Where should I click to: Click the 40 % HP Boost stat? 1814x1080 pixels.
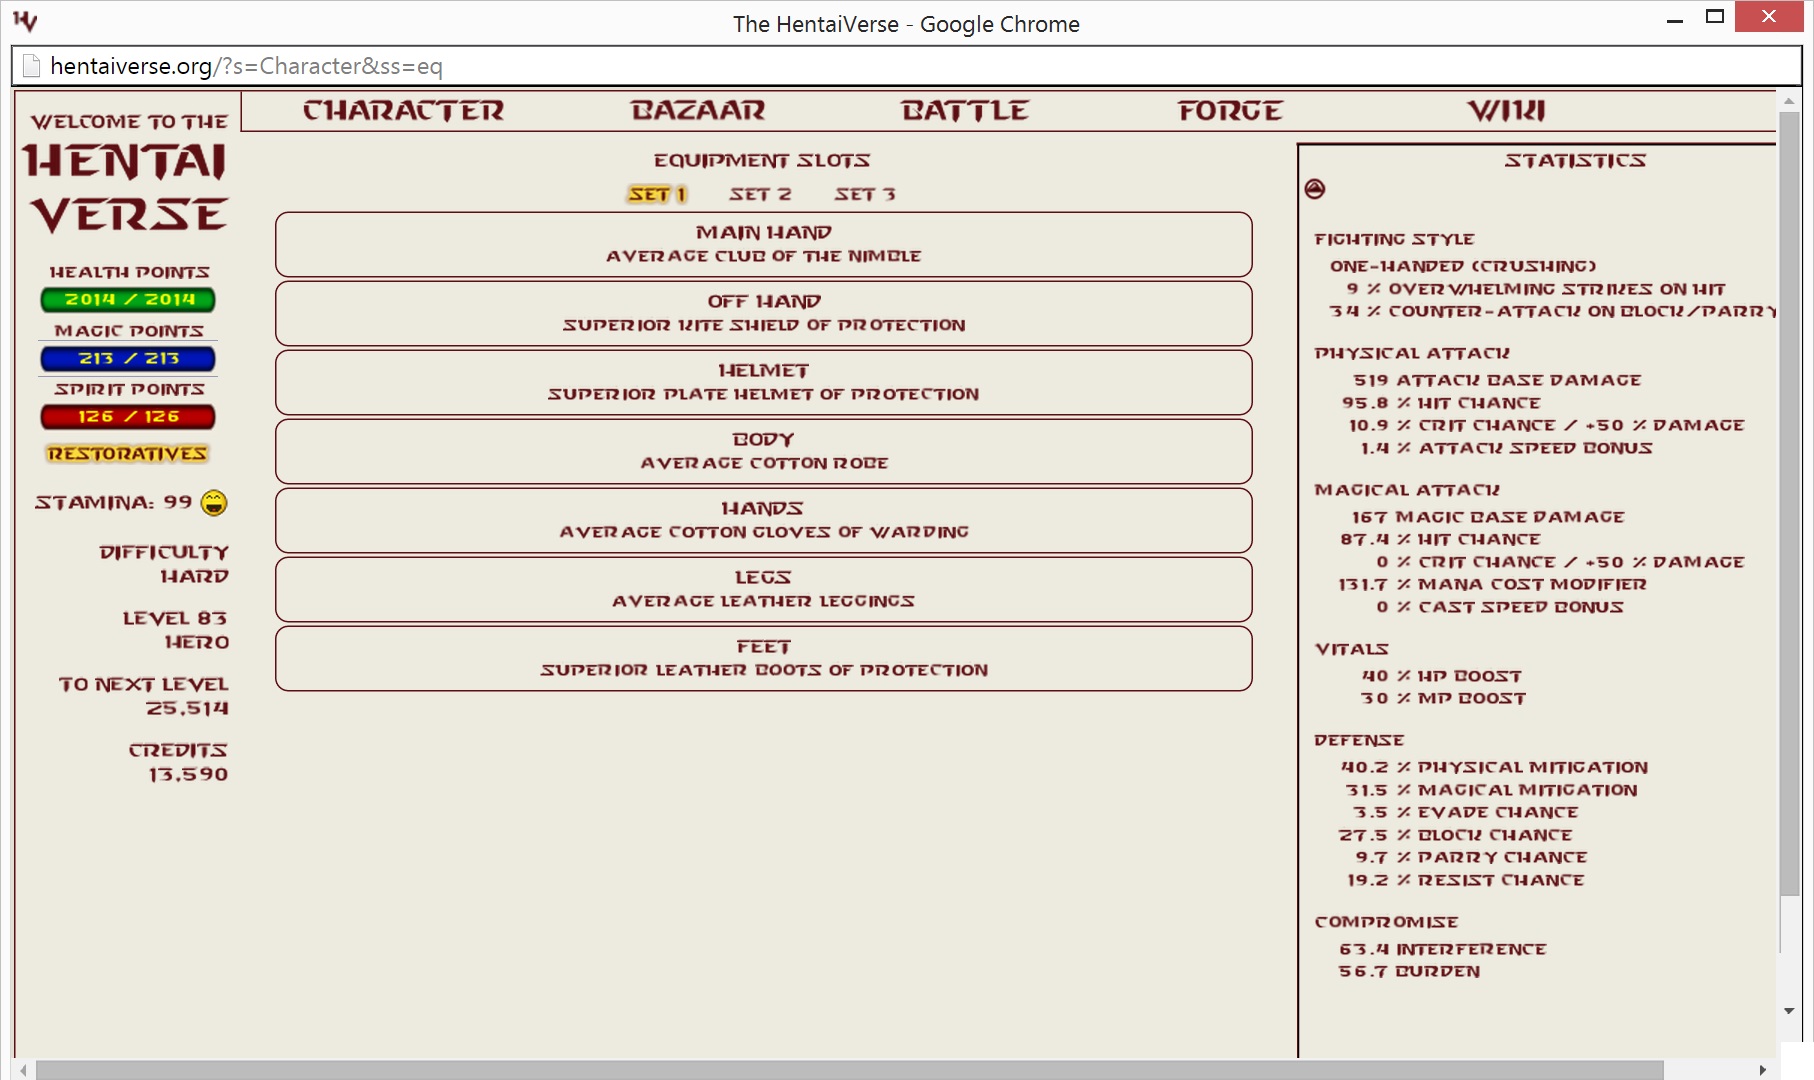coord(1441,676)
